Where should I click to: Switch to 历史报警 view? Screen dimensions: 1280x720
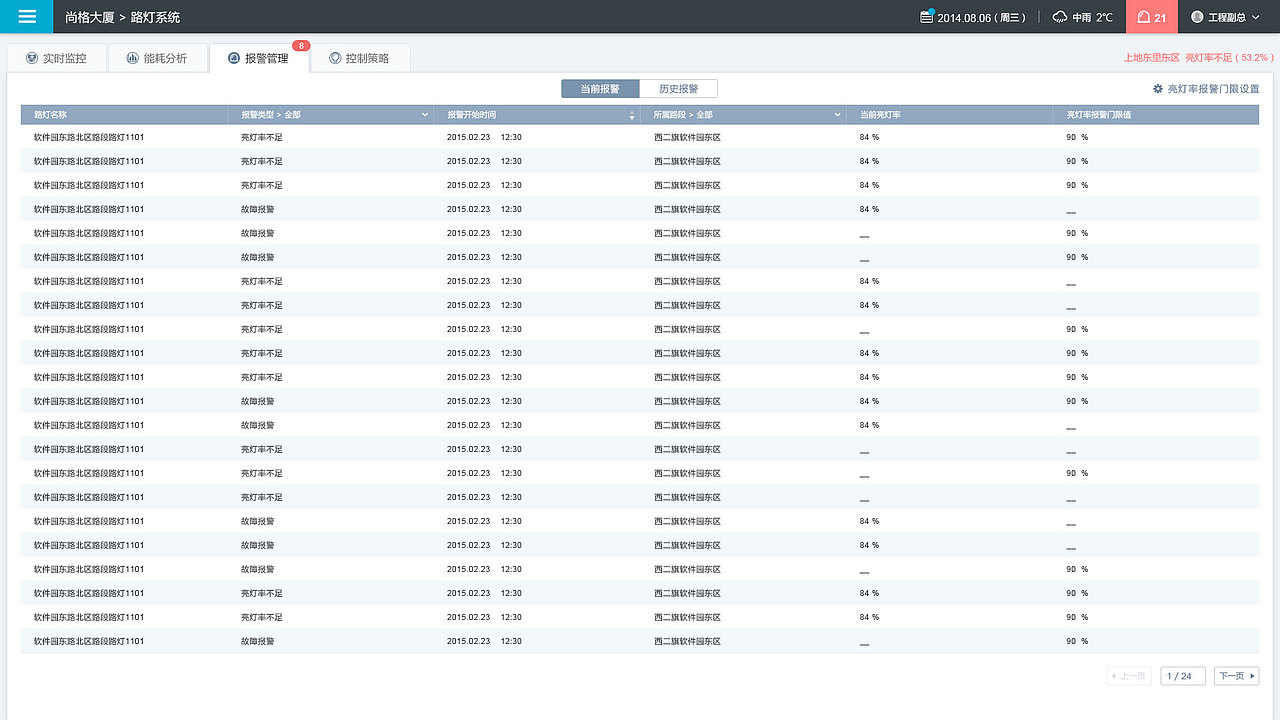click(679, 89)
